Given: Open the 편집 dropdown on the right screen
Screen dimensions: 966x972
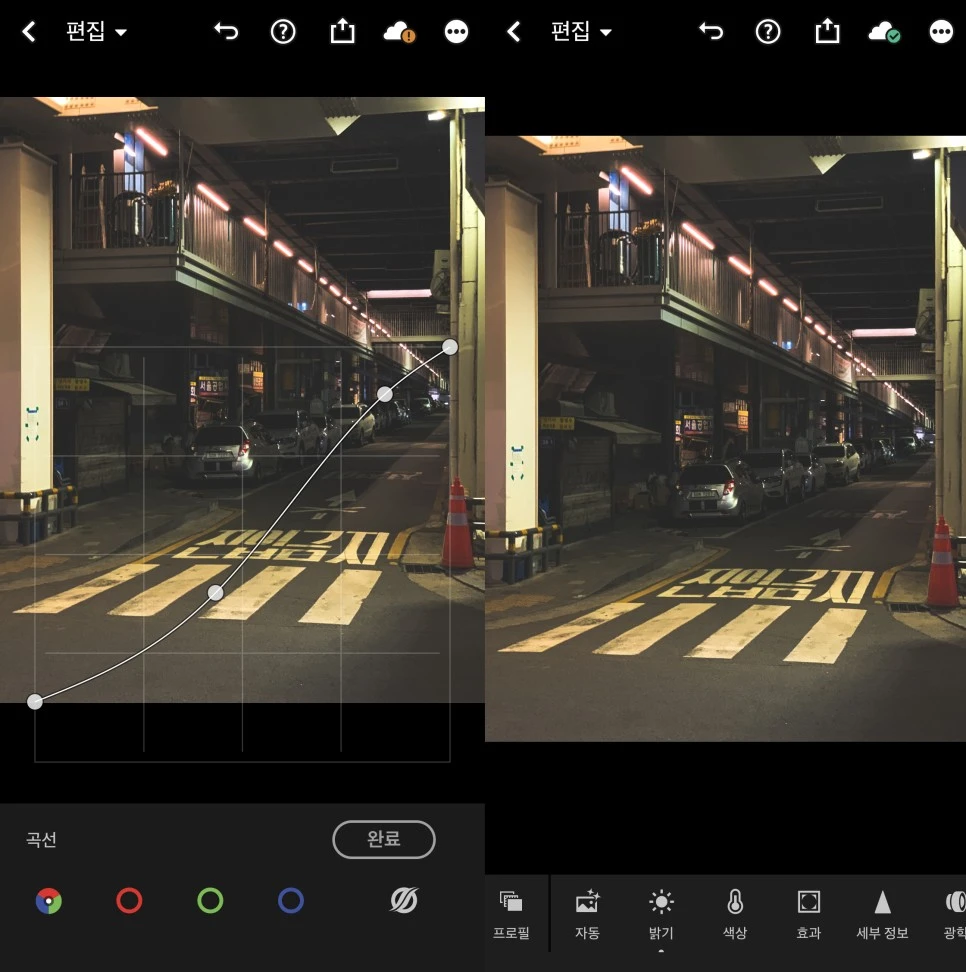Looking at the screenshot, I should pyautogui.click(x=581, y=32).
